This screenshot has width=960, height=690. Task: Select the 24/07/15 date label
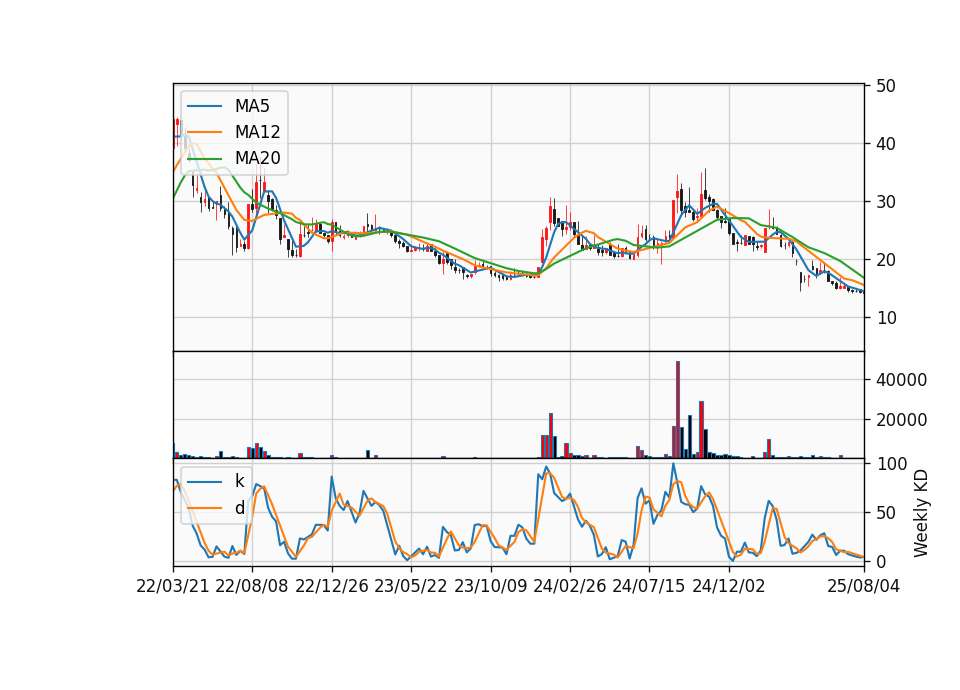click(649, 586)
